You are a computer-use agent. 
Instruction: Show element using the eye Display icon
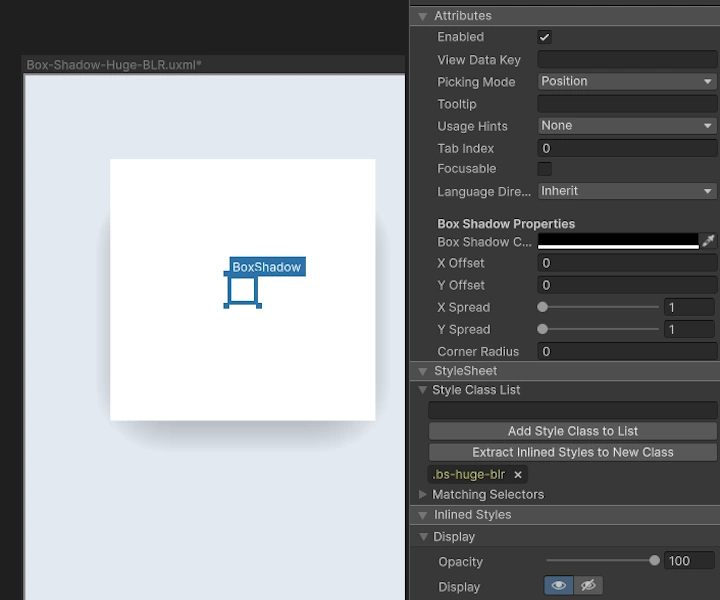[x=558, y=585]
